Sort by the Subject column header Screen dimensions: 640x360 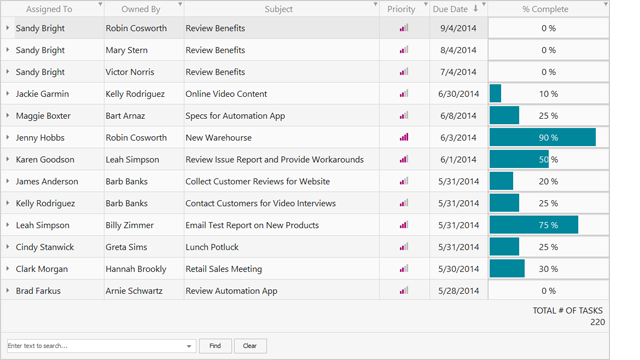[278, 9]
